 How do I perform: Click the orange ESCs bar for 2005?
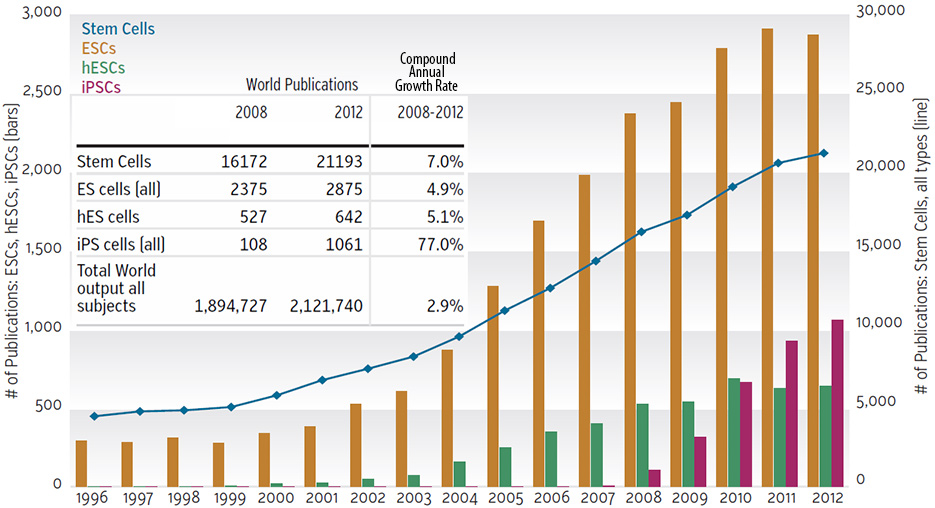pos(493,386)
